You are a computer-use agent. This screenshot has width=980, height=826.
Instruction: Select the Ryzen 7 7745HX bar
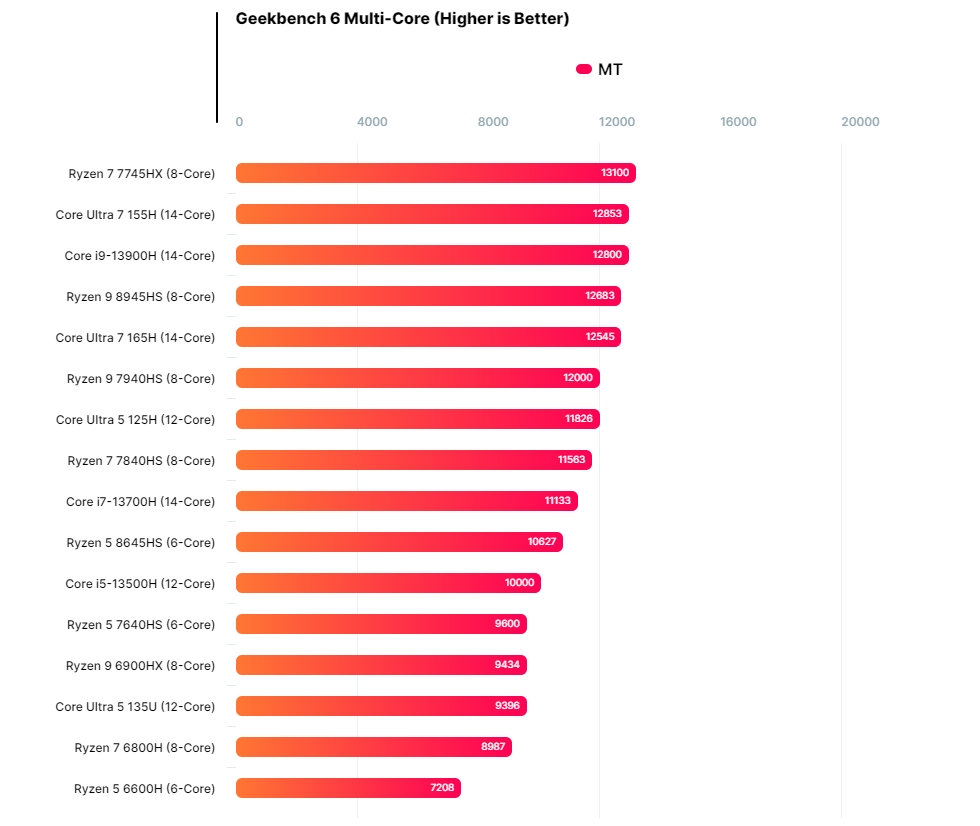pyautogui.click(x=435, y=173)
